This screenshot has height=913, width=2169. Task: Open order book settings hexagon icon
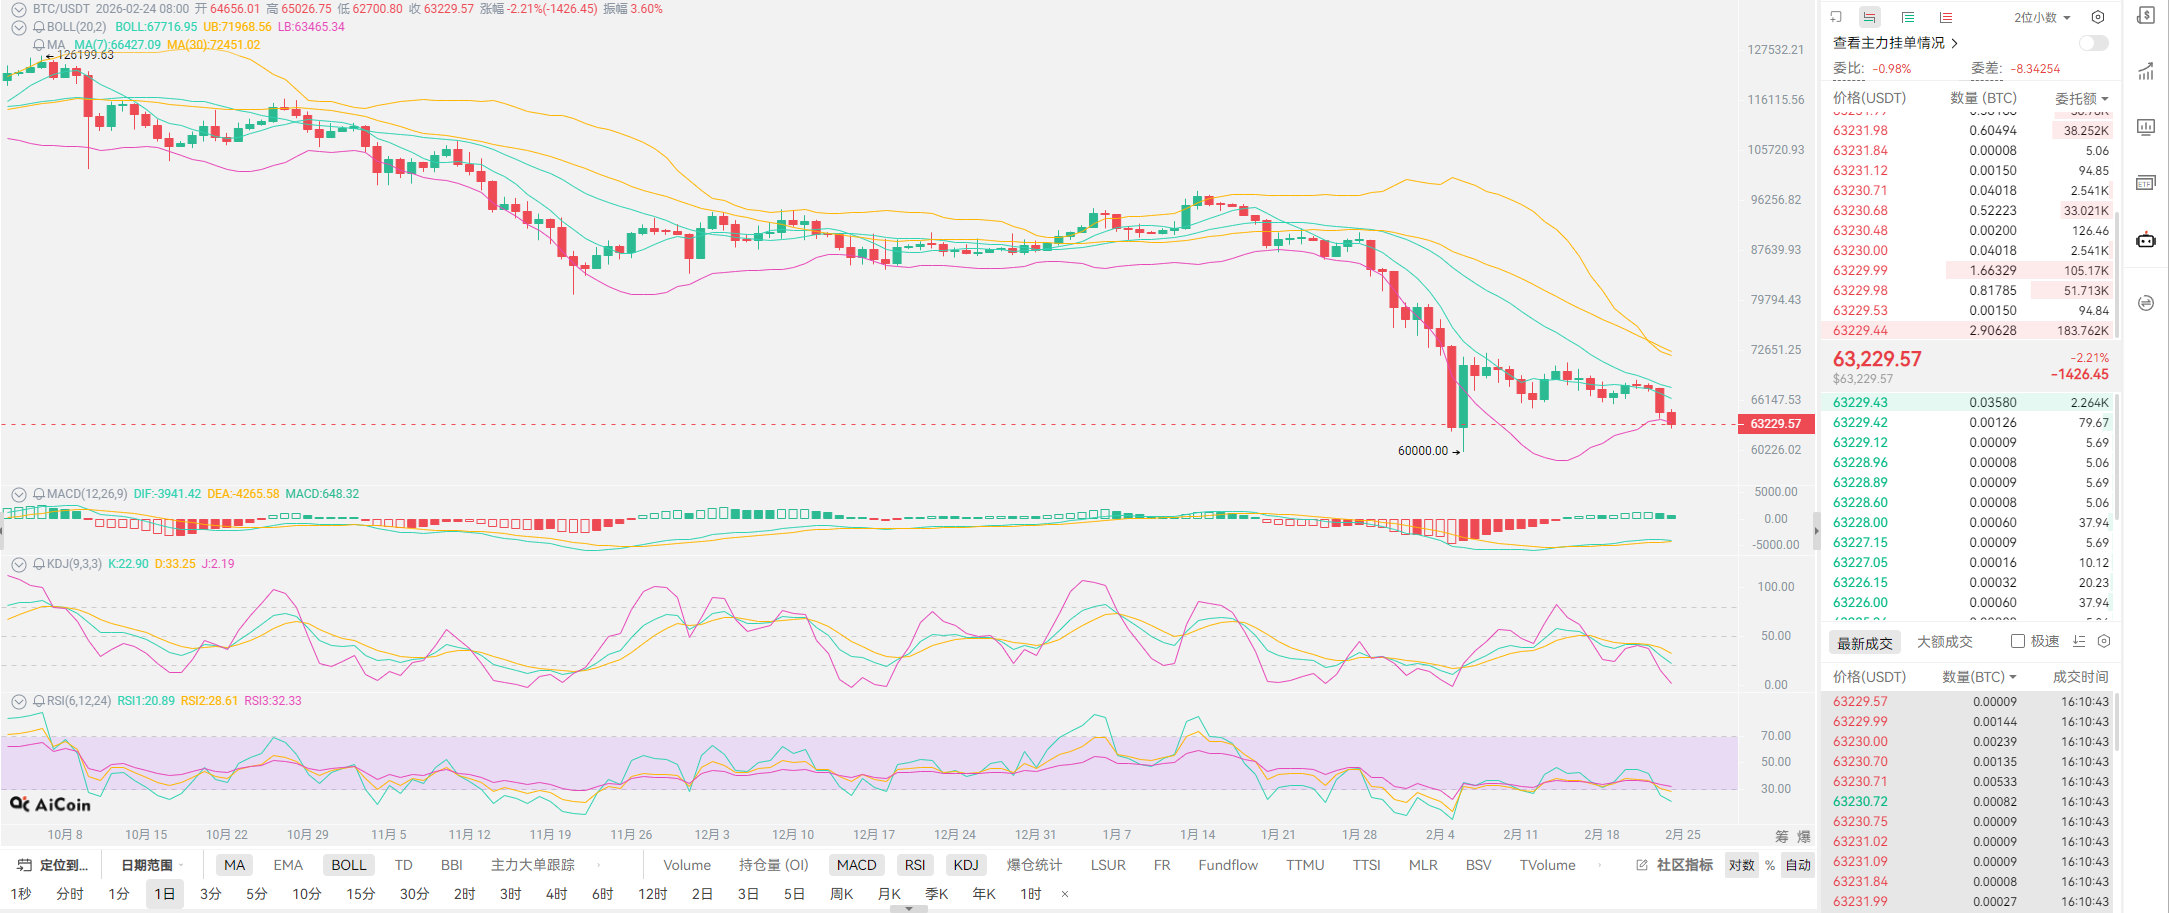2098,17
